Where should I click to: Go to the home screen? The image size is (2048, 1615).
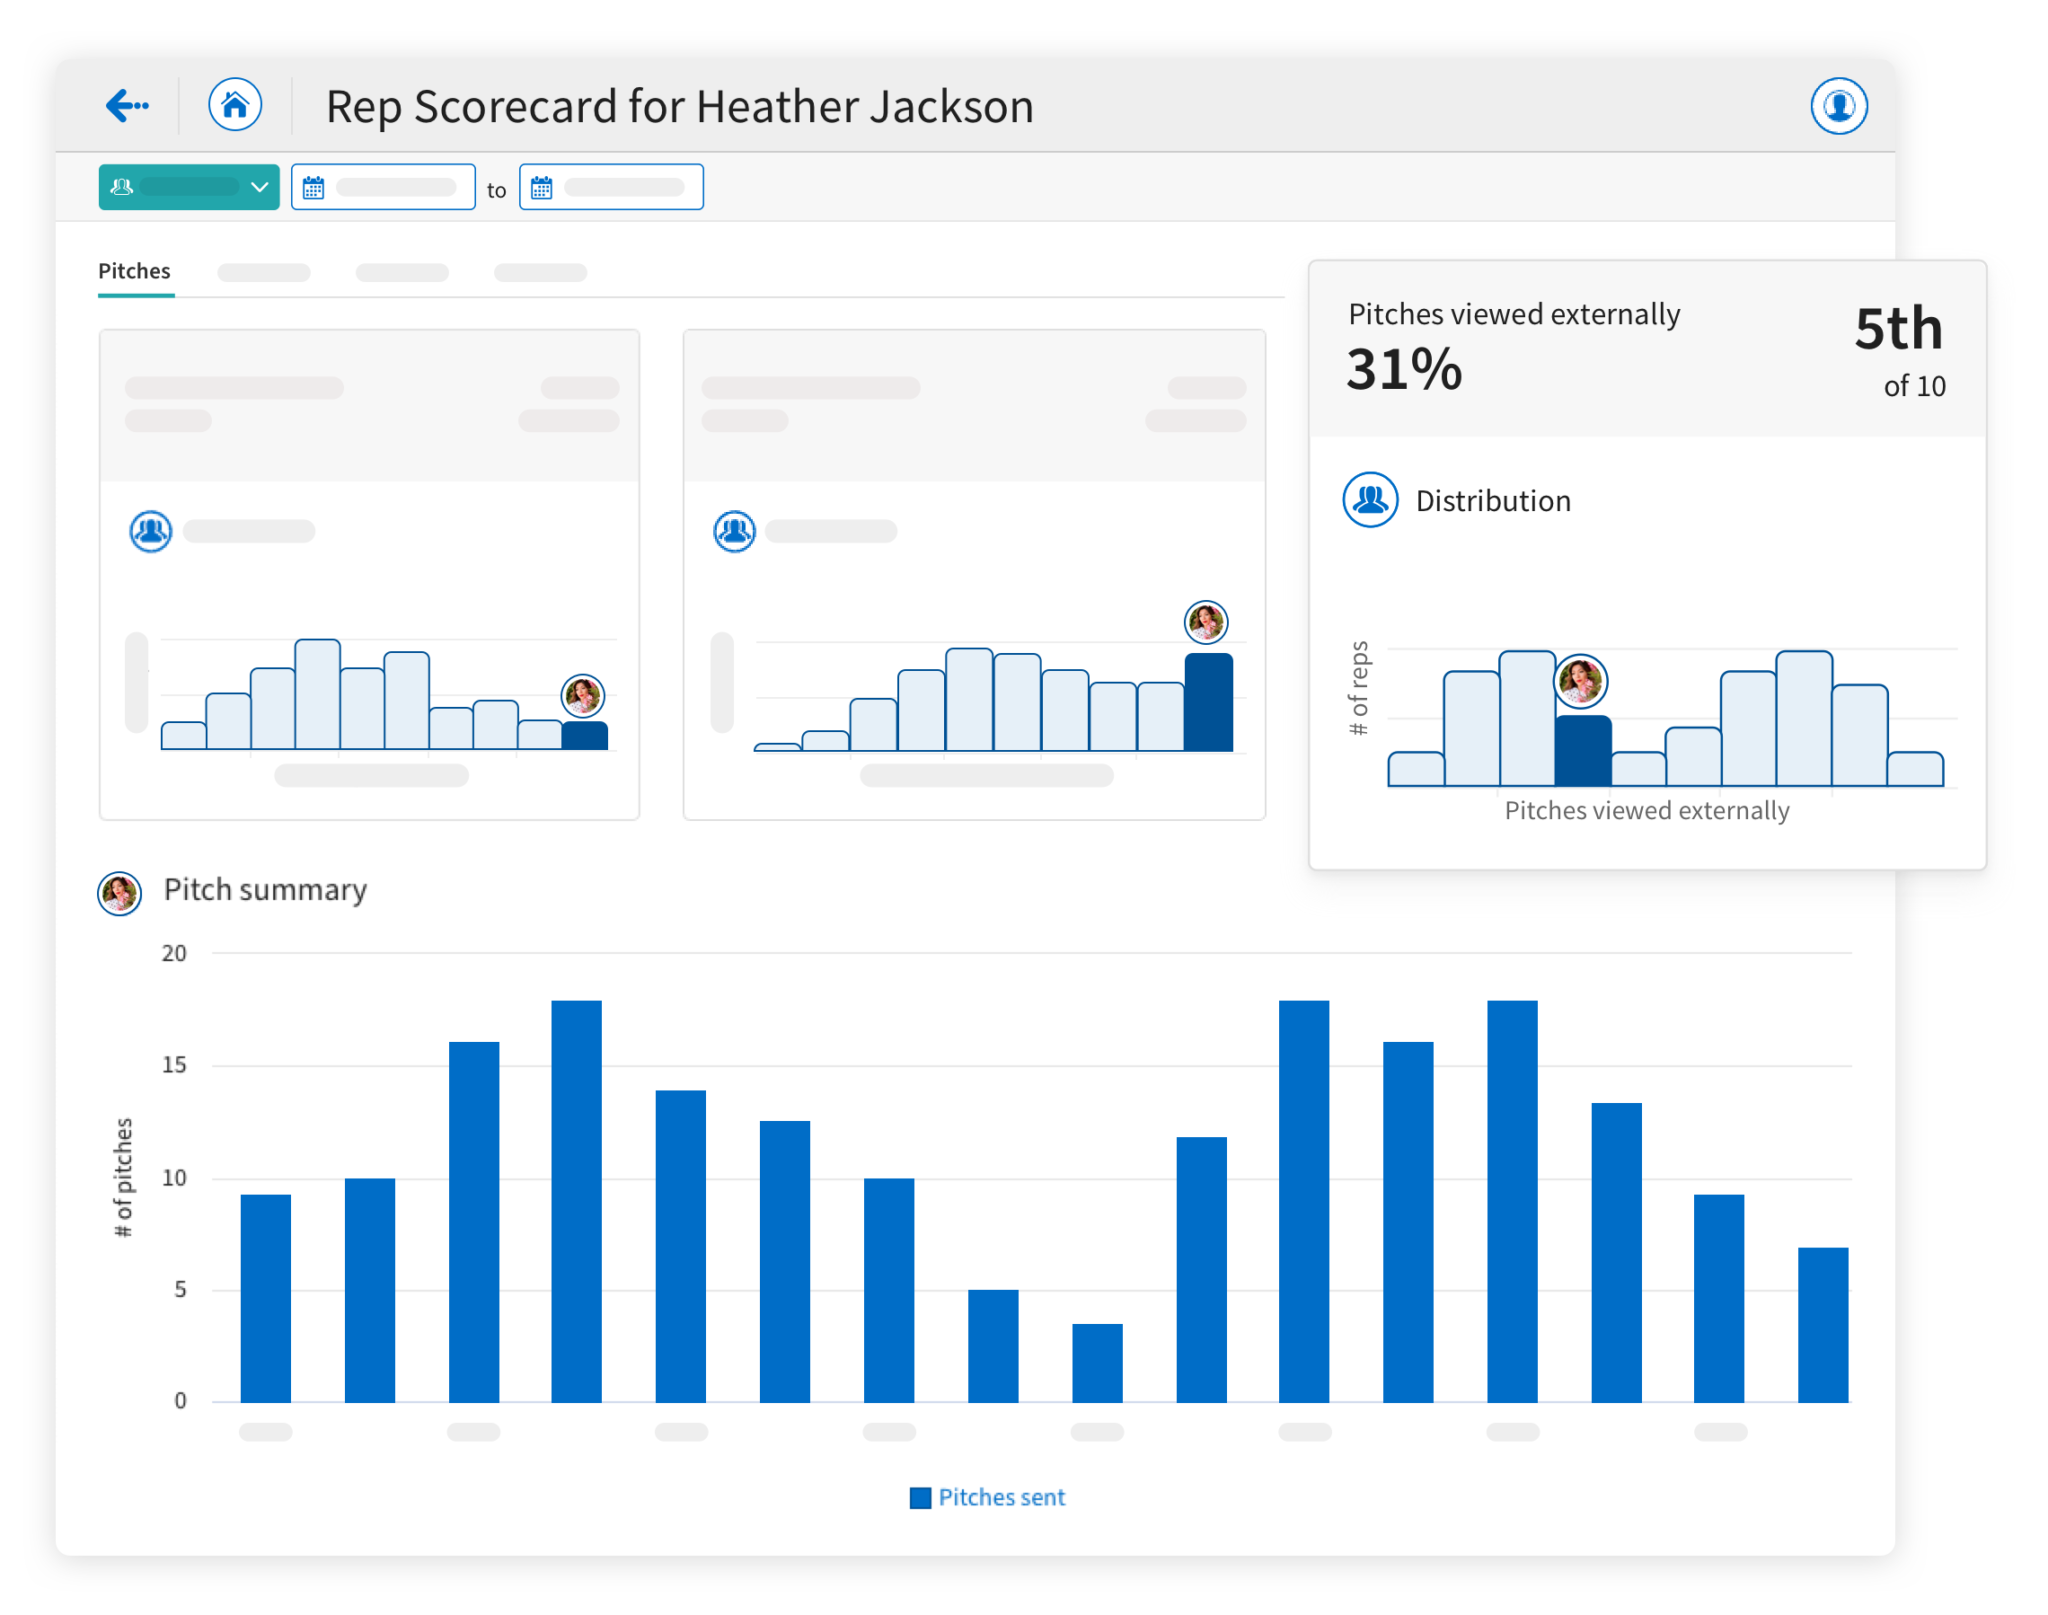tap(235, 104)
